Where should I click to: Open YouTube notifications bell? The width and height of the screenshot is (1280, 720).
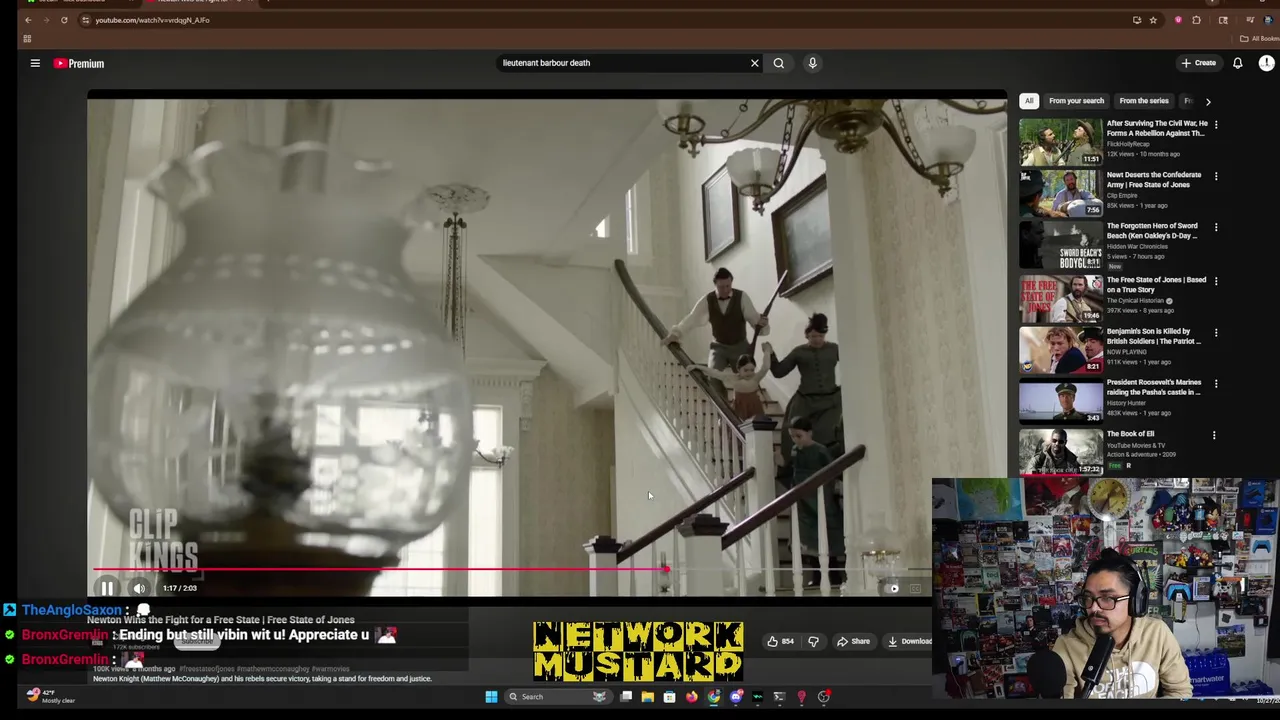pos(1237,63)
